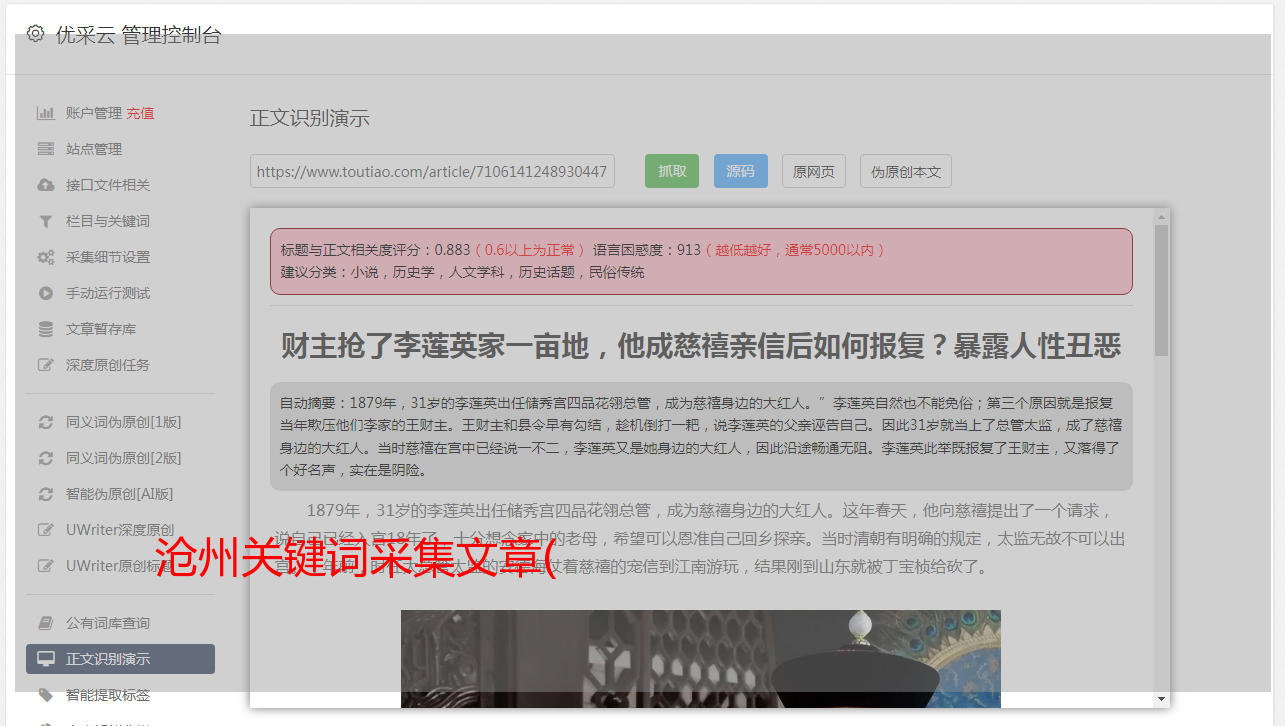
Task: Click the refresh icon for 同义词伪原创[2版]
Action: (46, 458)
